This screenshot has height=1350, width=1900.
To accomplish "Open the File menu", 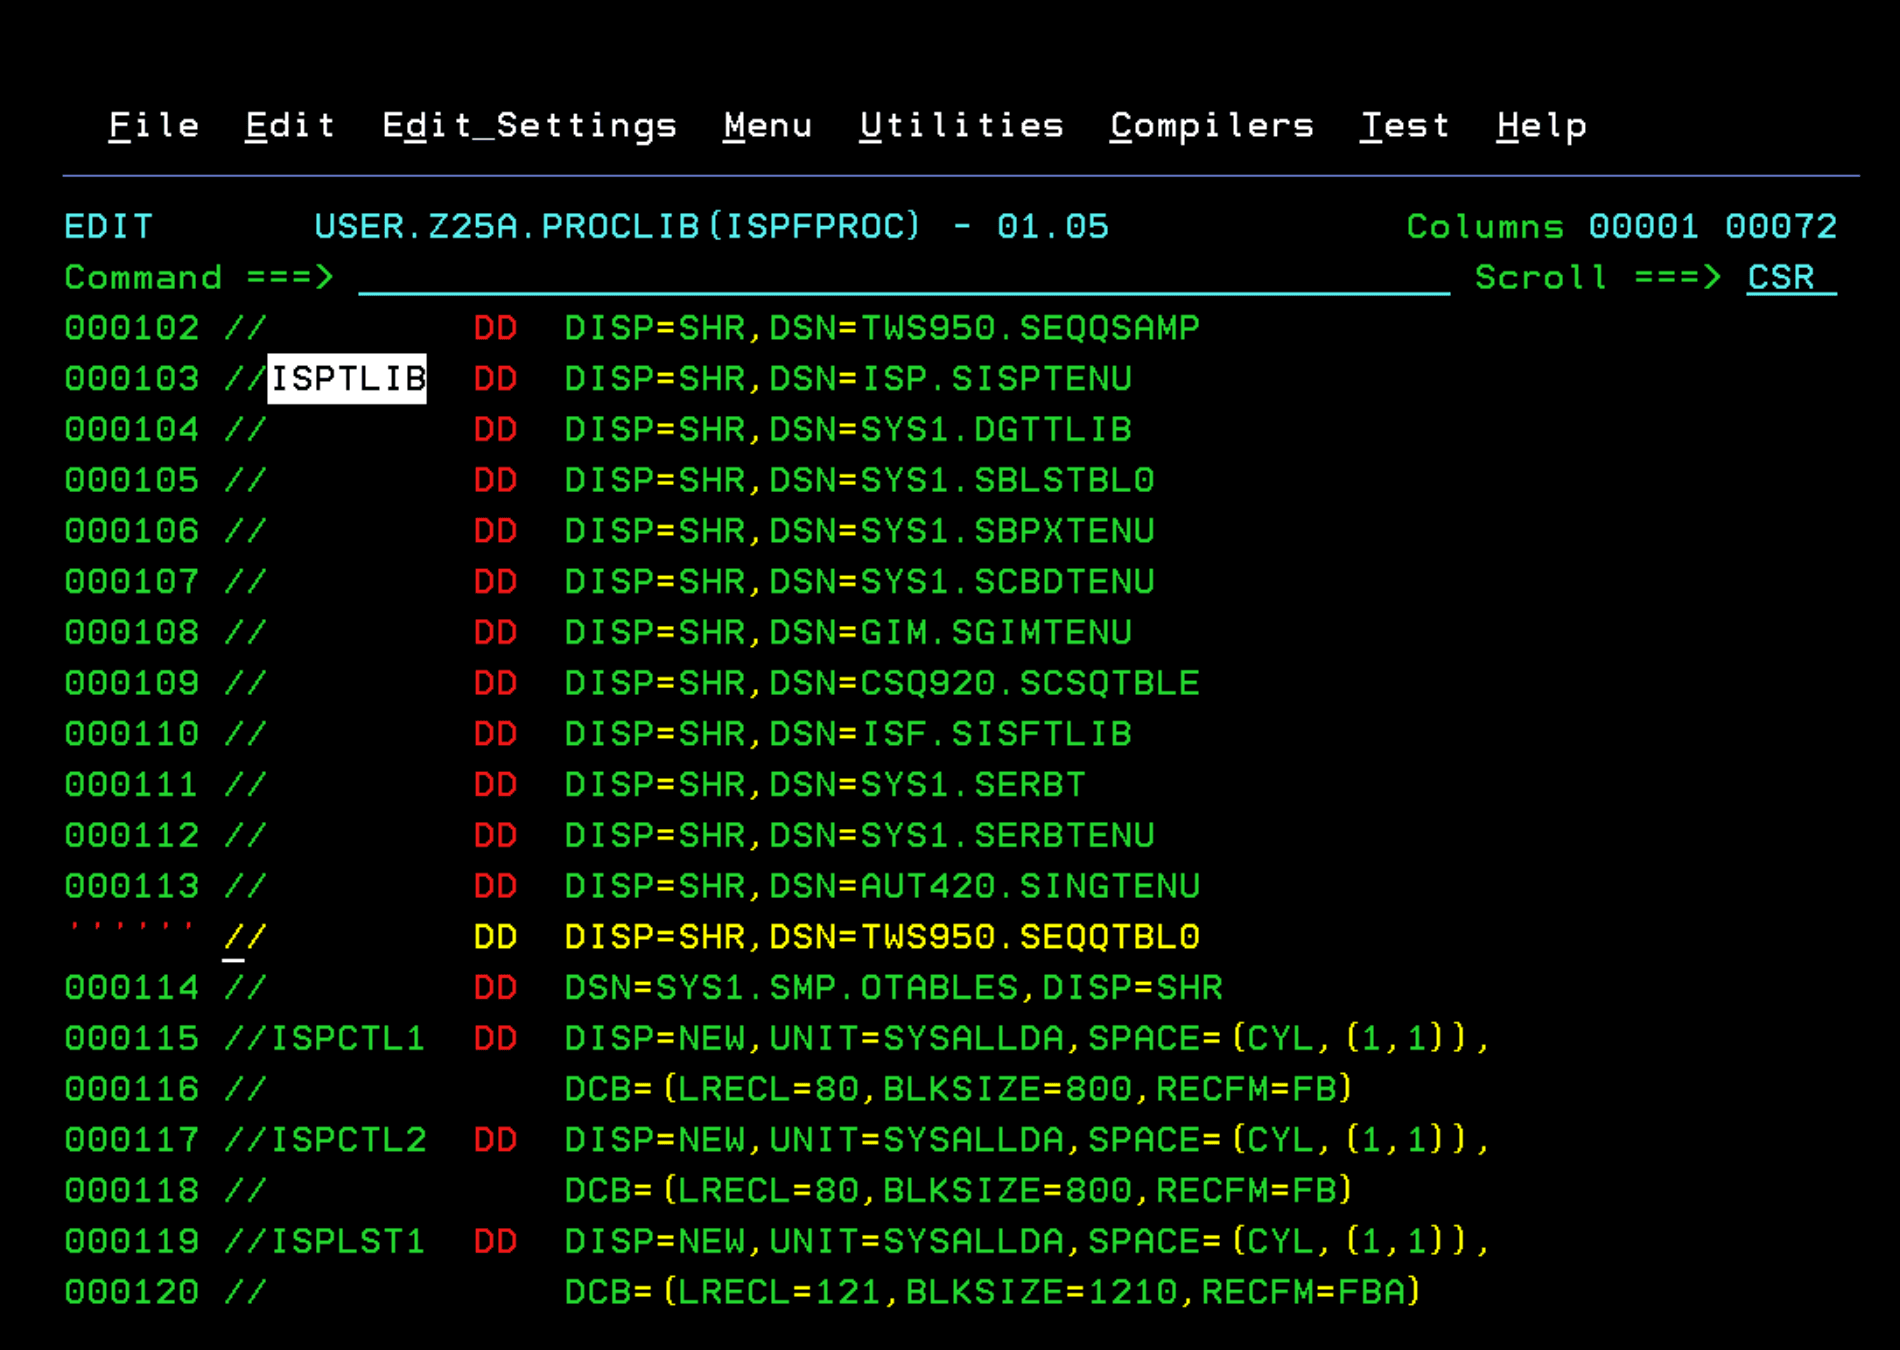I will pyautogui.click(x=153, y=126).
